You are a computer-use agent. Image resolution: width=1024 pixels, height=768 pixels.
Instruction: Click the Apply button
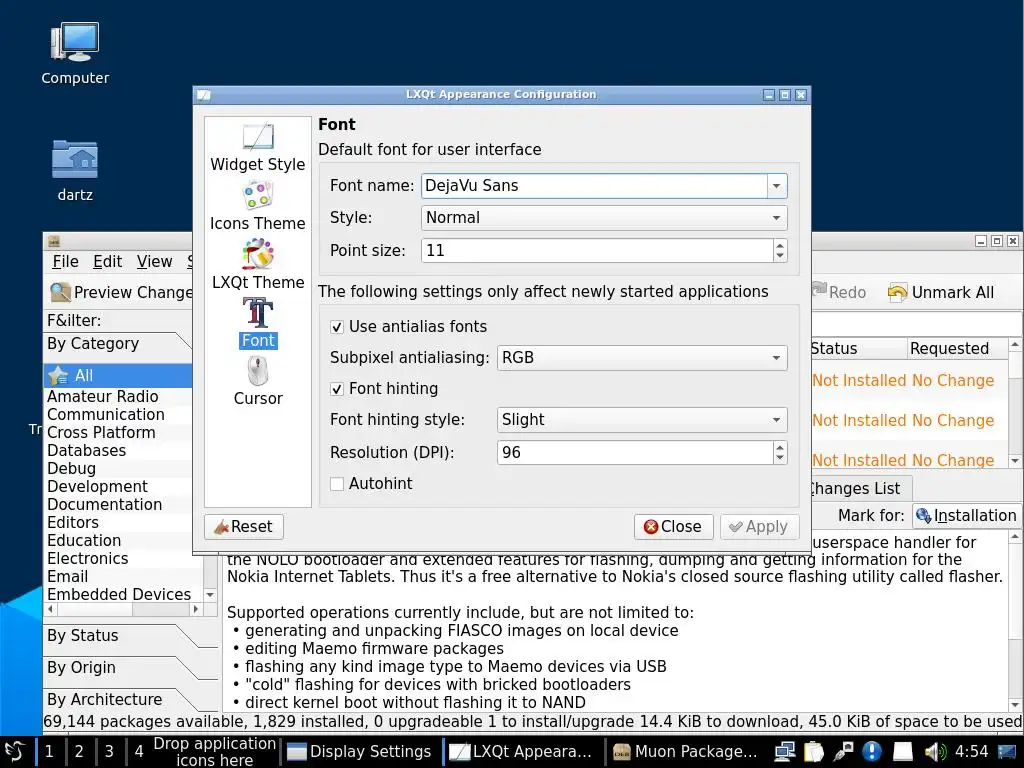coord(760,526)
